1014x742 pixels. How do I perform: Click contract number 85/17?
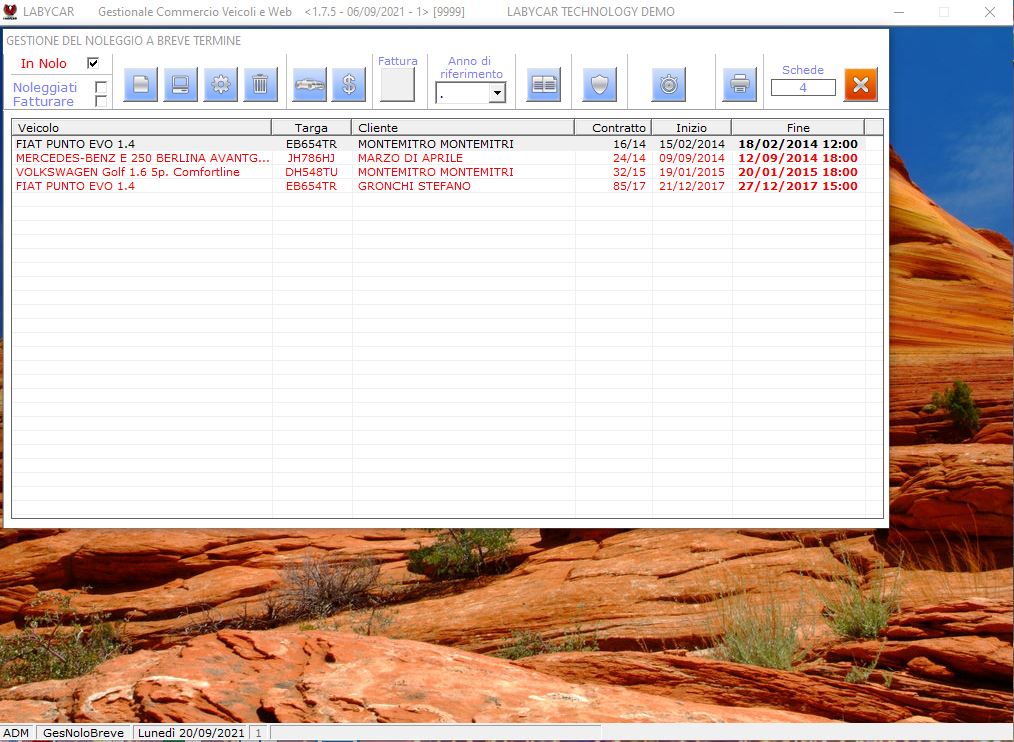[629, 186]
